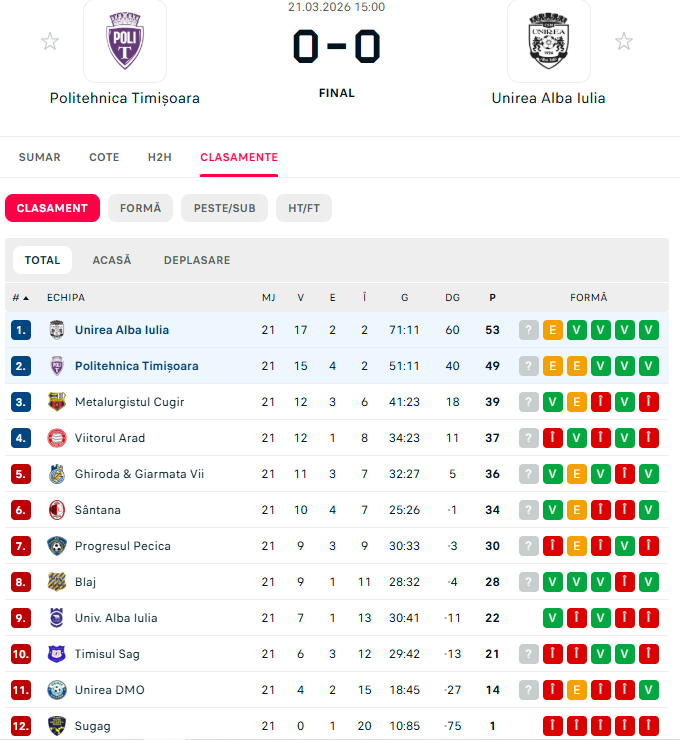Screen dimensions: 680x740
Task: Show ACASĂ home standings
Action: (x=112, y=260)
